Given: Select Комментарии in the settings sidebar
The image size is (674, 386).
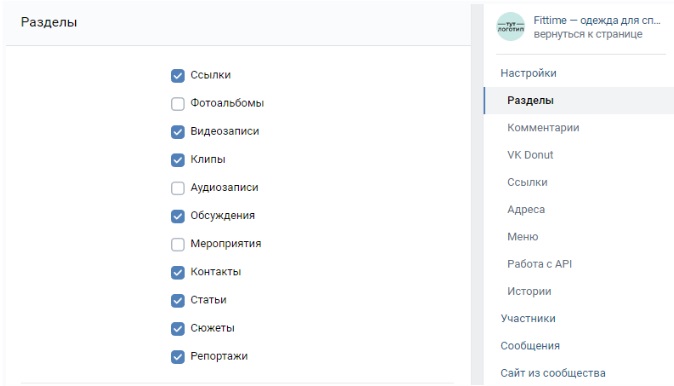Looking at the screenshot, I should tap(543, 128).
